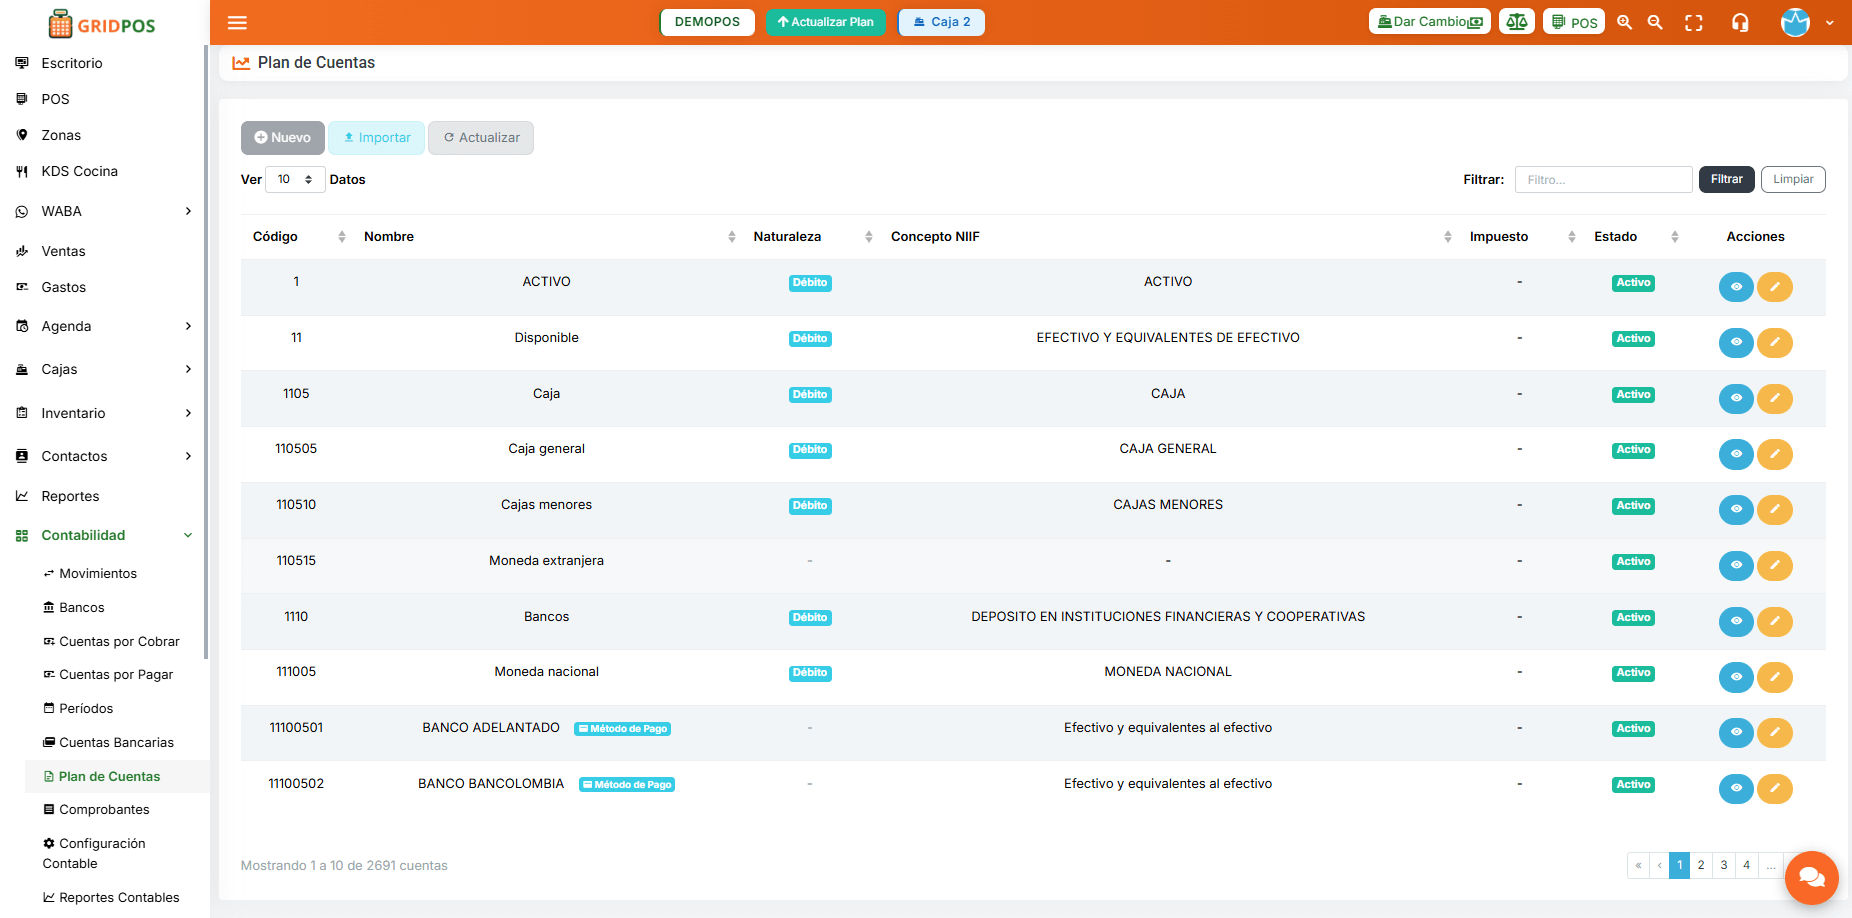Click the hamburger menu icon
Screen dimensions: 1852x918
[x=237, y=22]
